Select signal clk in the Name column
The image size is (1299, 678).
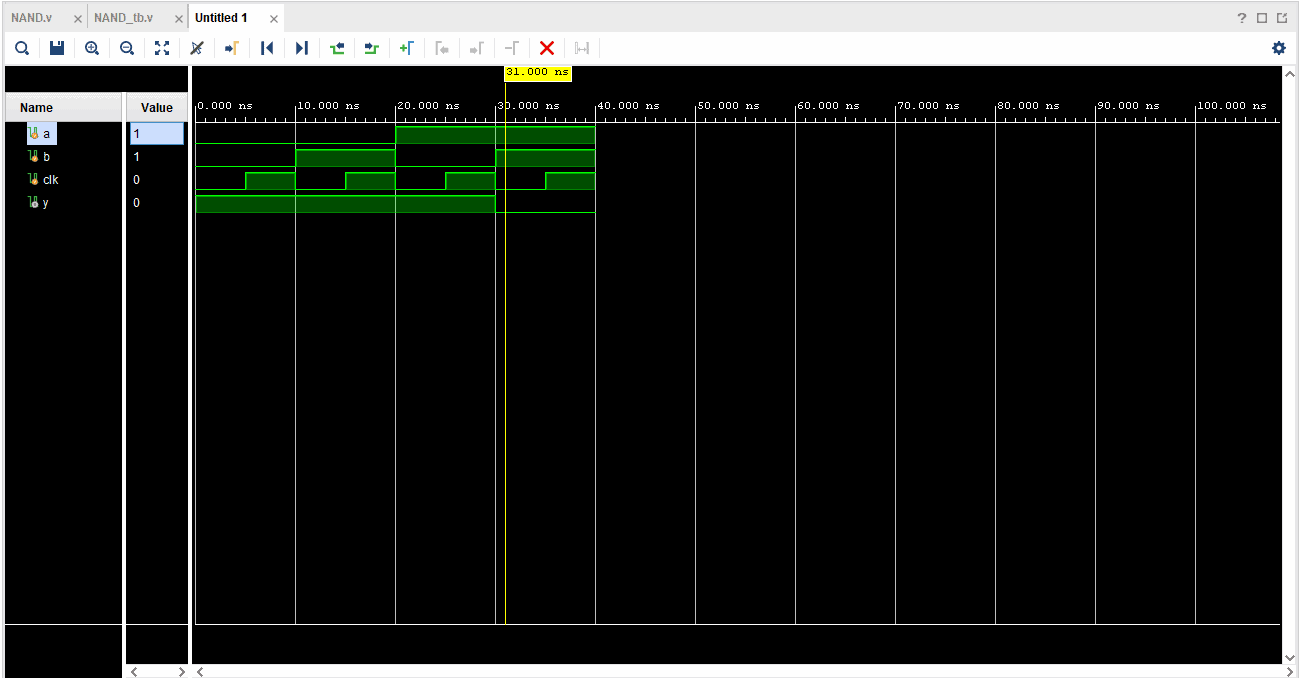click(x=51, y=180)
